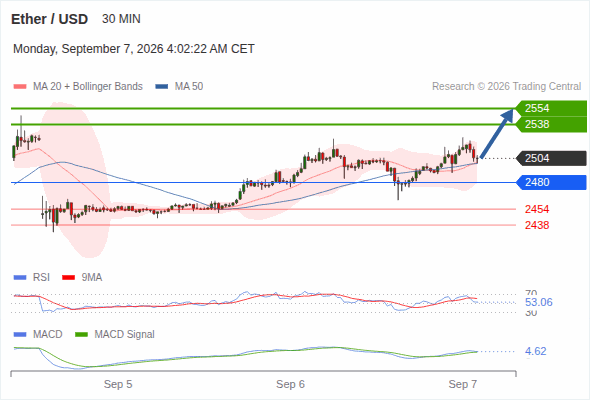Click the MA 20 + Bollinger Bands legend swatch
This screenshot has height=400, width=590.
point(20,87)
